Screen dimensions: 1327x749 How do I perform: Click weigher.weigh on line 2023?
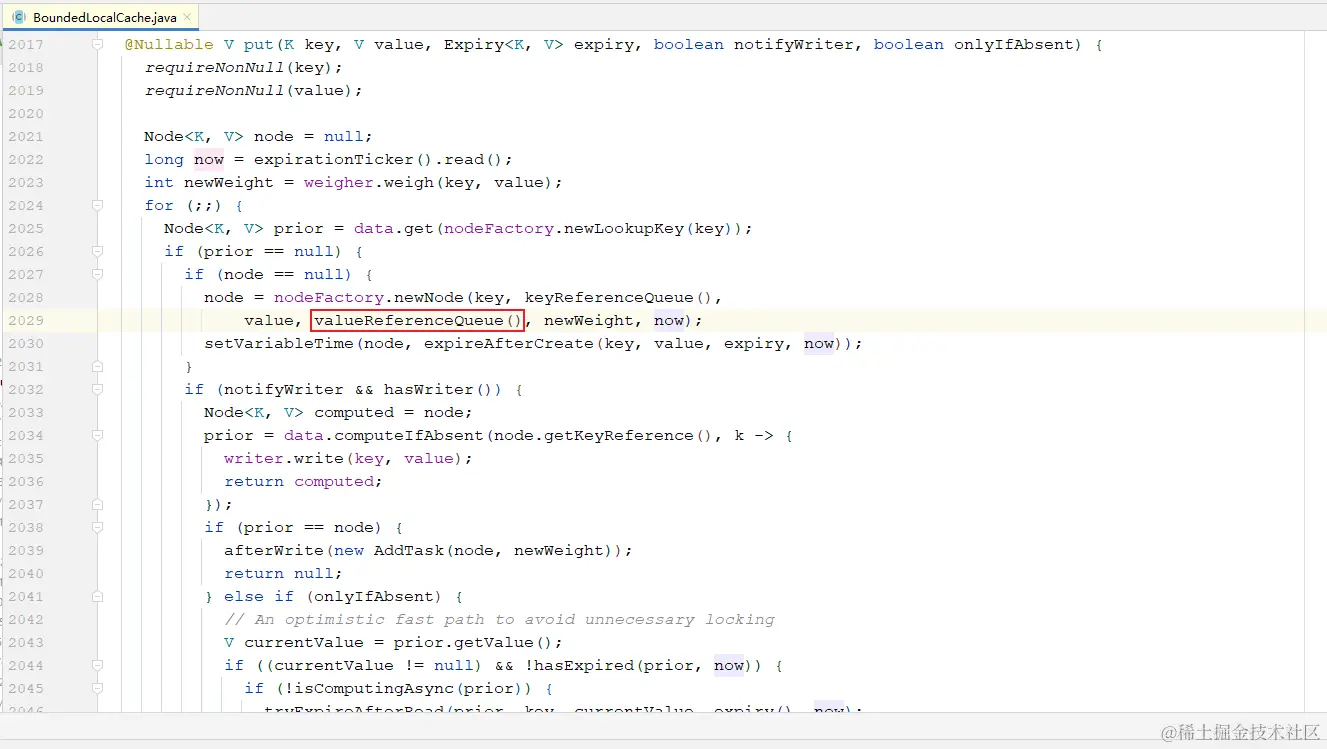369,182
